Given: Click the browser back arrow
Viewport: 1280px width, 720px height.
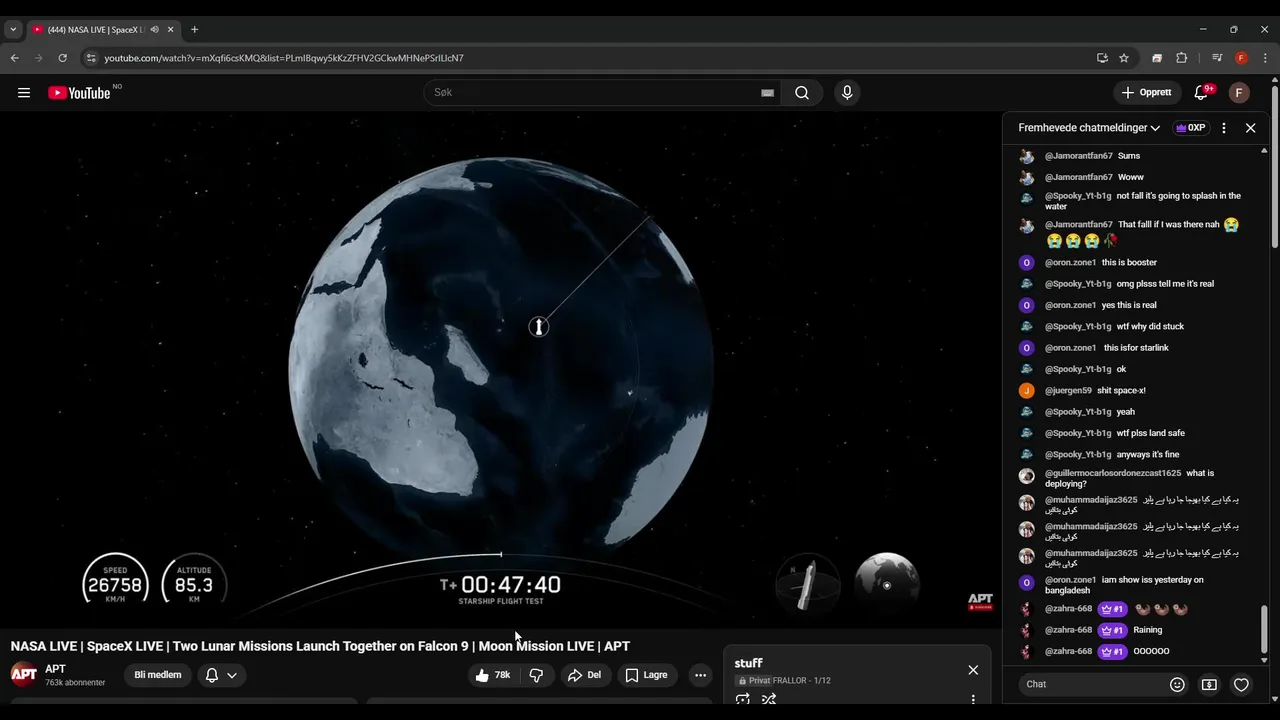Looking at the screenshot, I should tap(14, 58).
